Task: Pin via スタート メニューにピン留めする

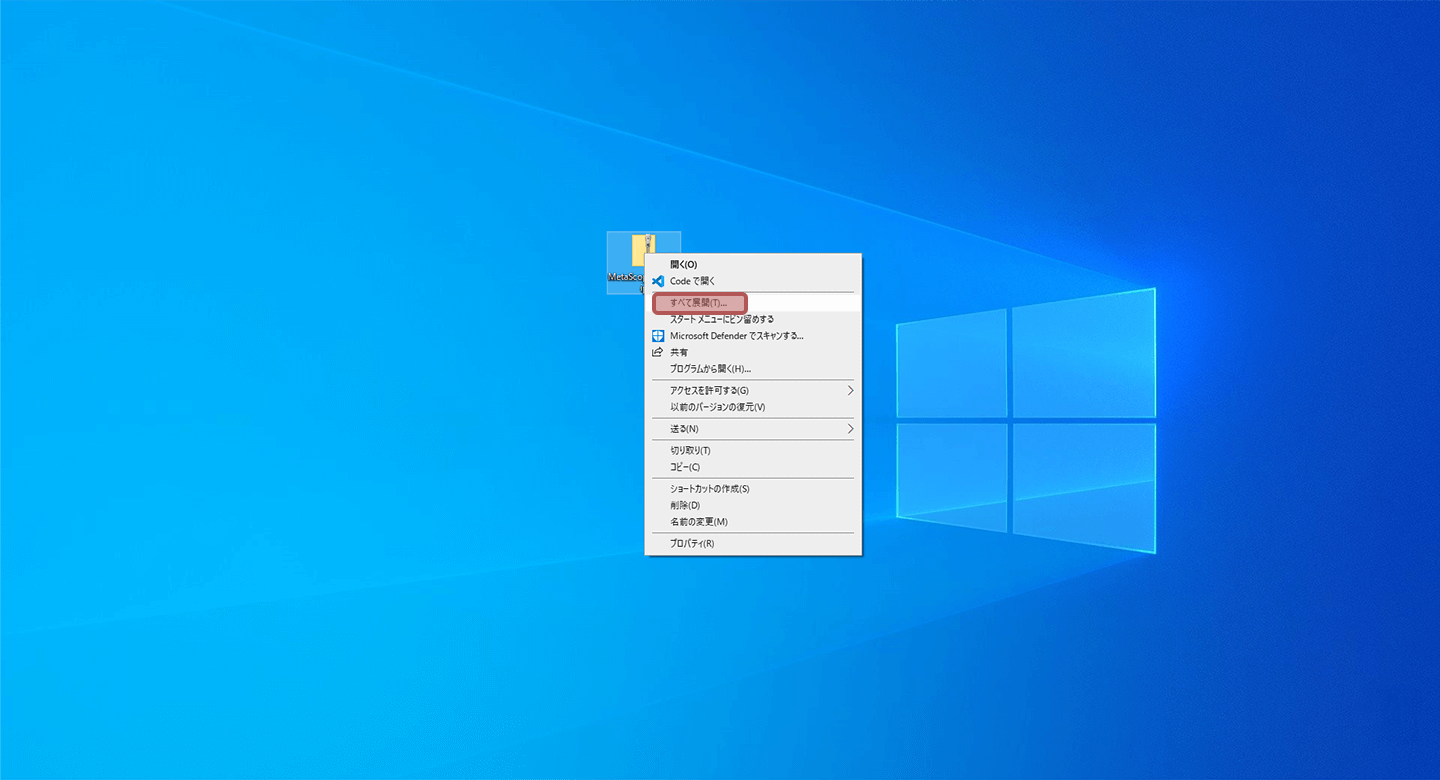Action: pos(721,319)
